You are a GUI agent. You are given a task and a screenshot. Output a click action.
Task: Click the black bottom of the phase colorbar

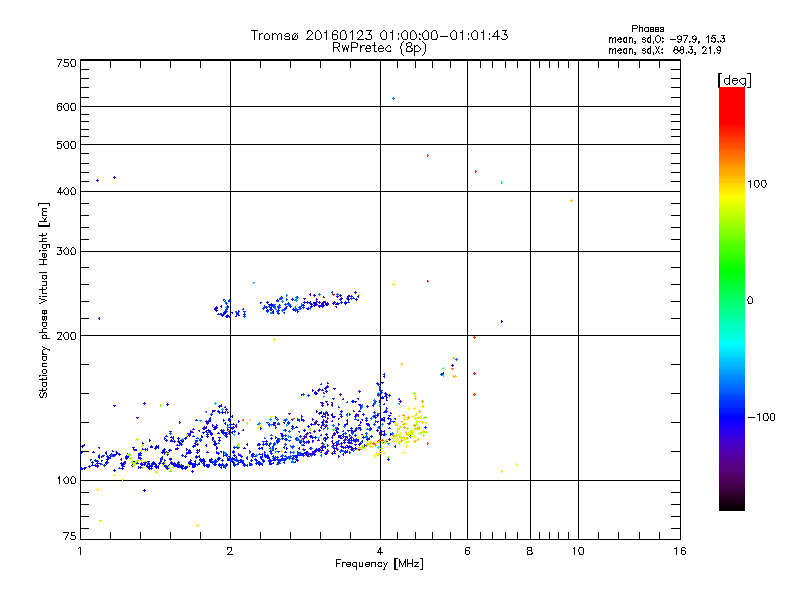pos(732,503)
